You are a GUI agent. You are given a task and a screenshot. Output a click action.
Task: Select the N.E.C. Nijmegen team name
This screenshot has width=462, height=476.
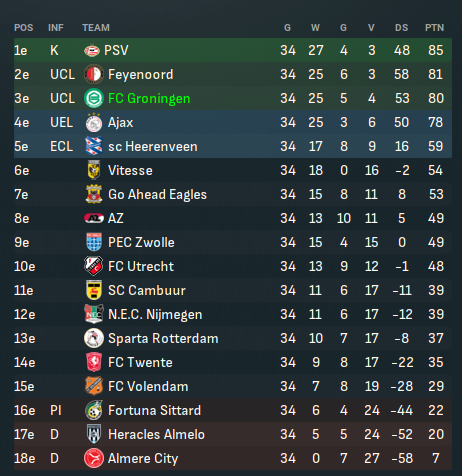[155, 314]
